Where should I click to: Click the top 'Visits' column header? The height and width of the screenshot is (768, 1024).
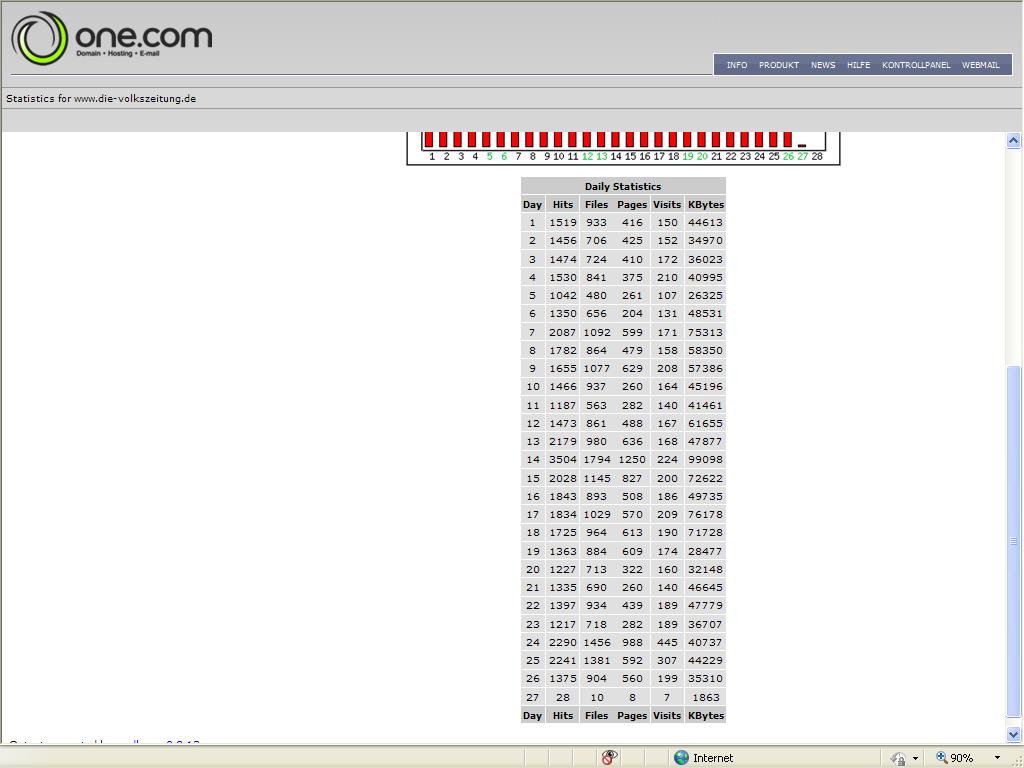667,204
